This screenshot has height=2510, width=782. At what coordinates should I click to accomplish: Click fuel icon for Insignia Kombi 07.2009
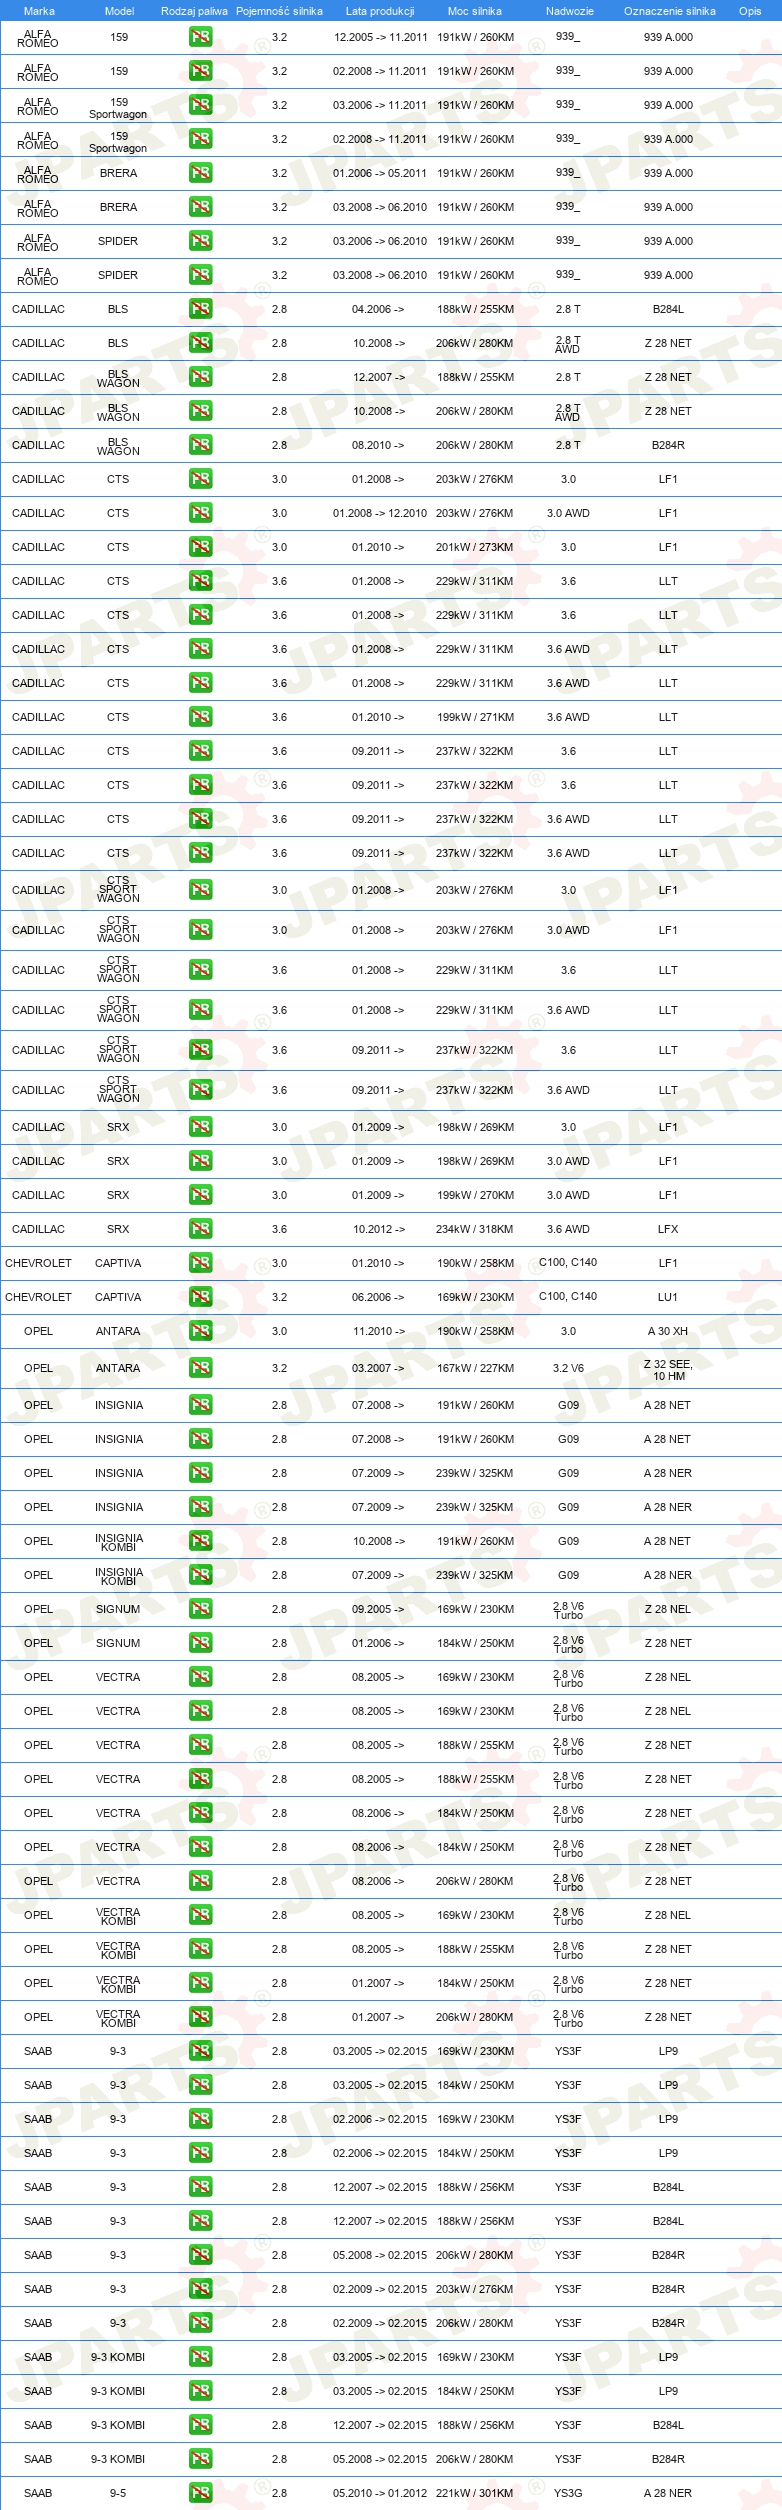click(x=200, y=1575)
